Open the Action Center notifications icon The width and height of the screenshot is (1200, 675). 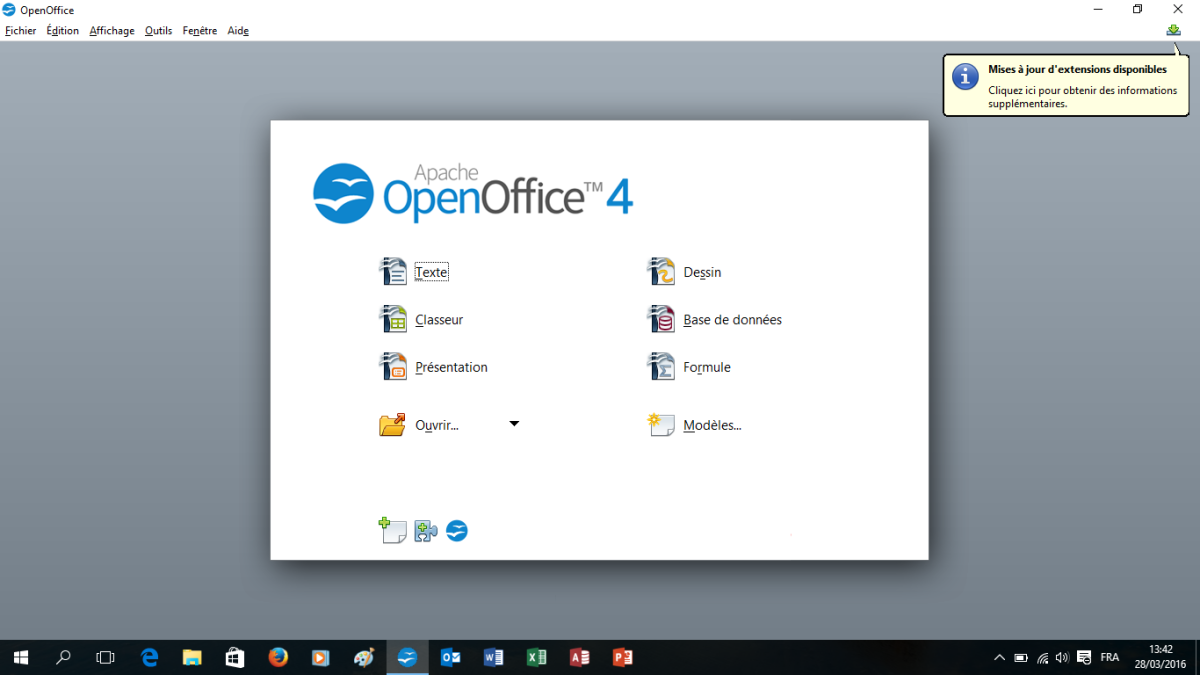coord(1084,658)
